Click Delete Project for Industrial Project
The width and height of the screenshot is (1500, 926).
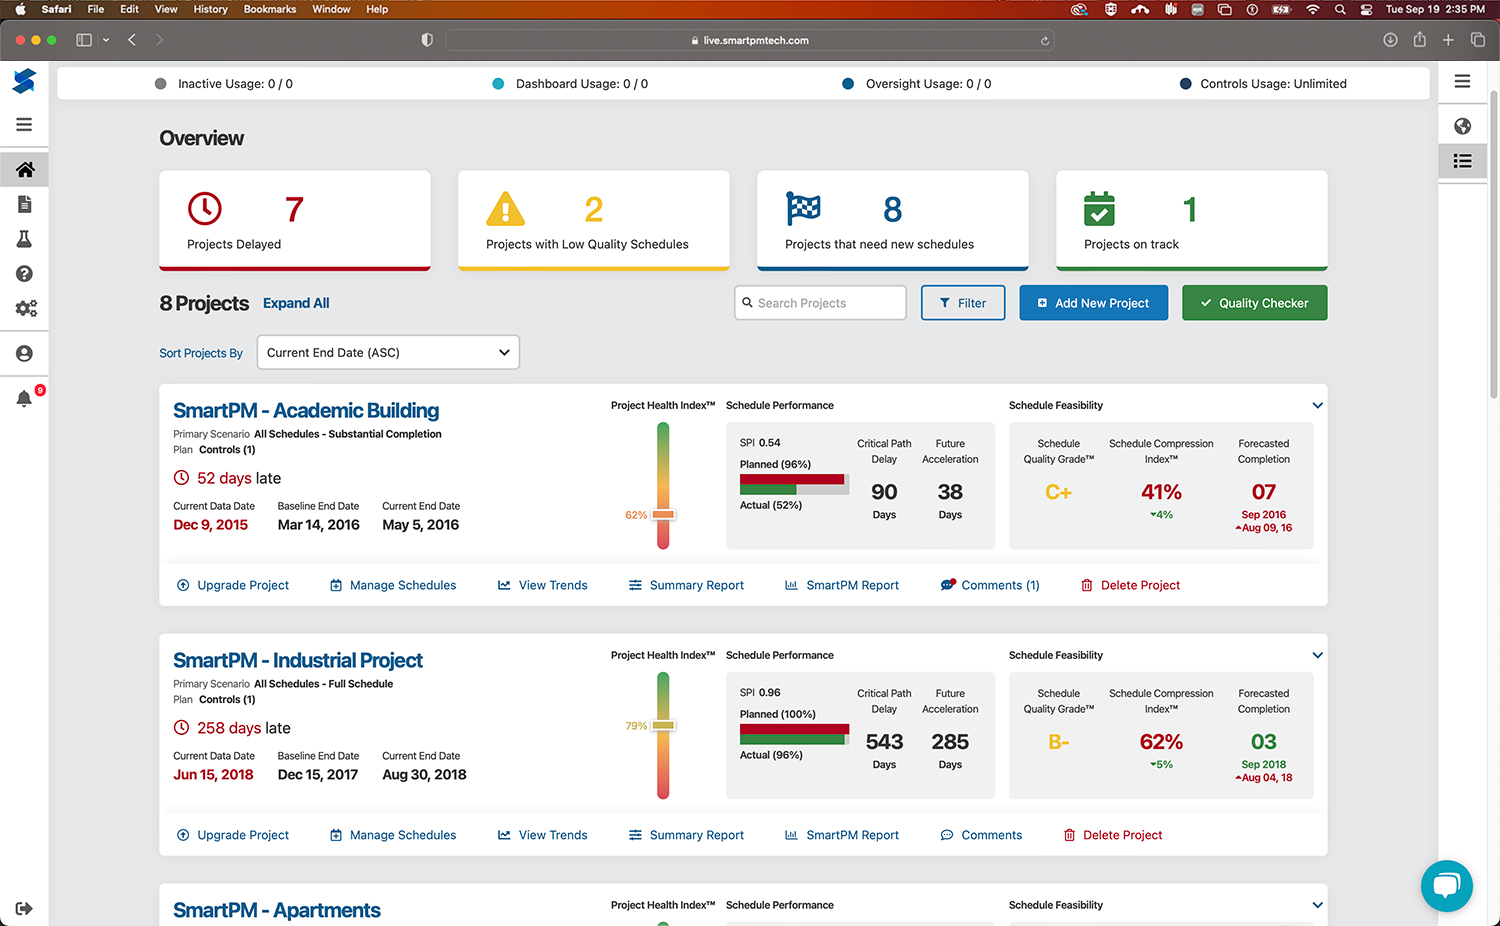pos(1112,835)
